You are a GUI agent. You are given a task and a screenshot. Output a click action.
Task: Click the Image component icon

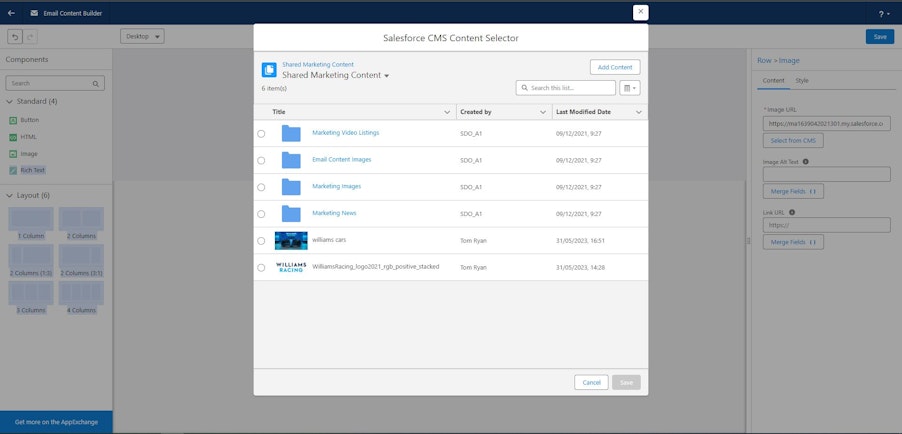[13, 154]
